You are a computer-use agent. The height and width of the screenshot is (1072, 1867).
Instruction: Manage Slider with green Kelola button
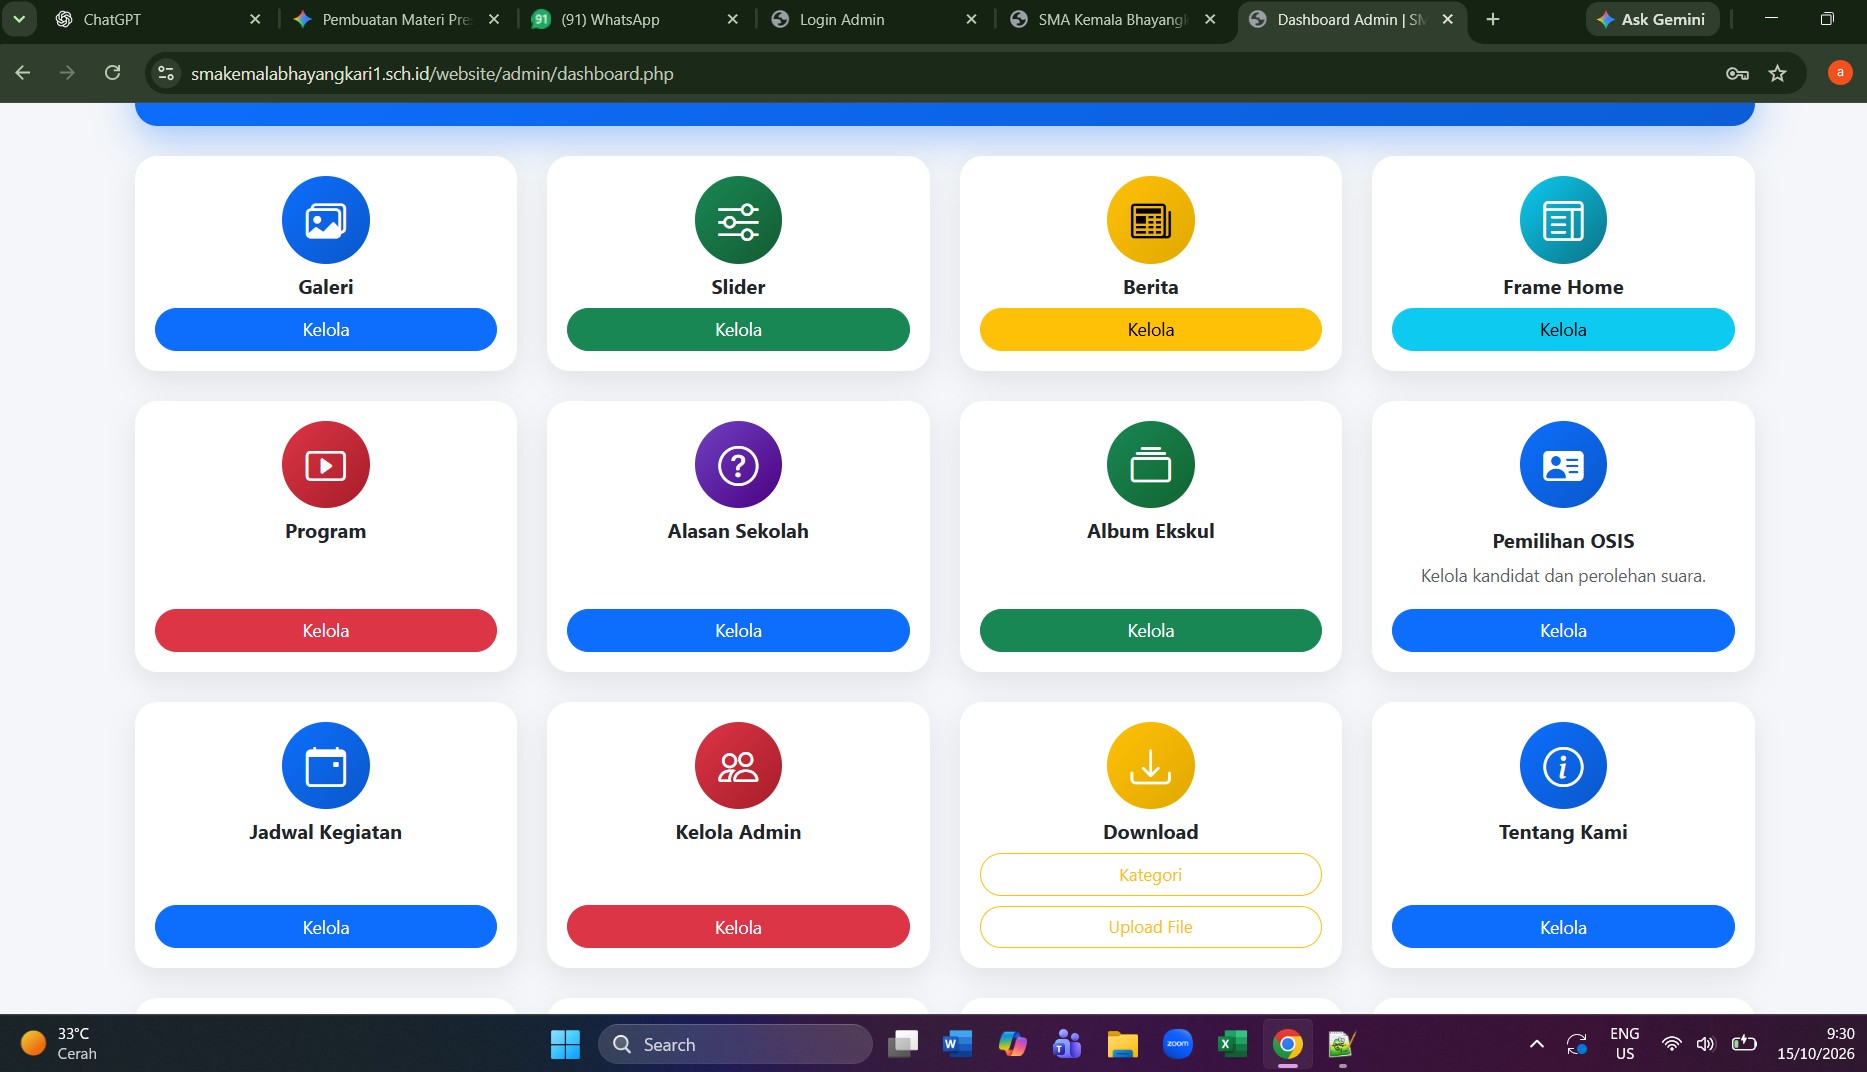738,329
